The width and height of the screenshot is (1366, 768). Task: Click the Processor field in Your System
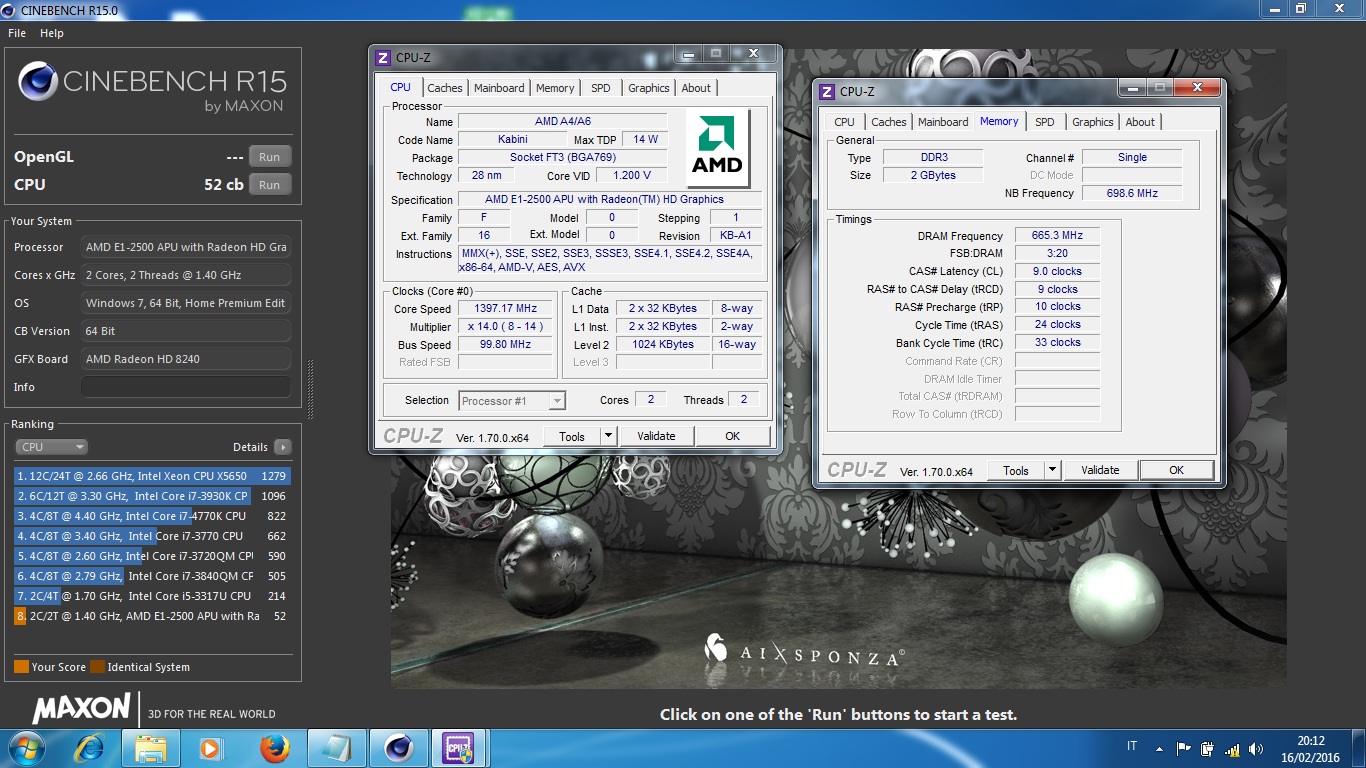coord(186,247)
